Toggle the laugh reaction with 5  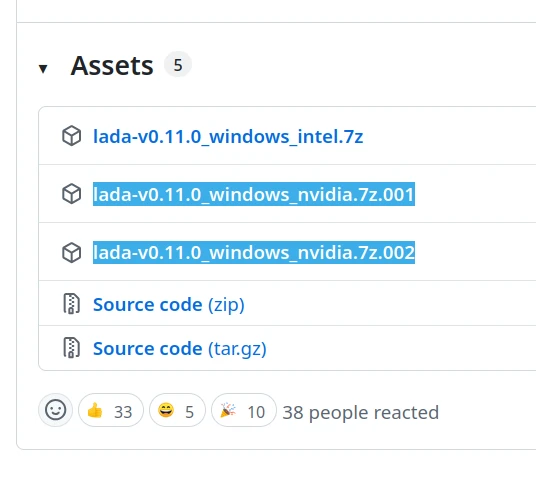point(177,410)
